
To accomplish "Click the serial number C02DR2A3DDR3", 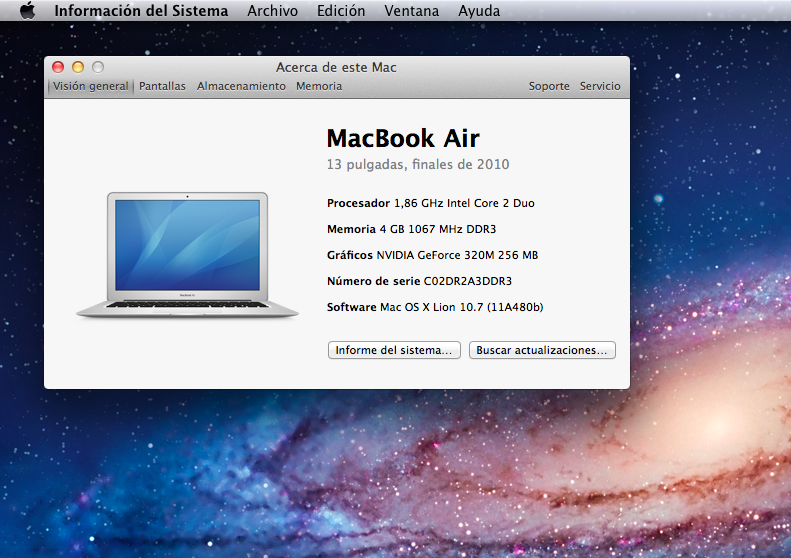I will [x=468, y=281].
